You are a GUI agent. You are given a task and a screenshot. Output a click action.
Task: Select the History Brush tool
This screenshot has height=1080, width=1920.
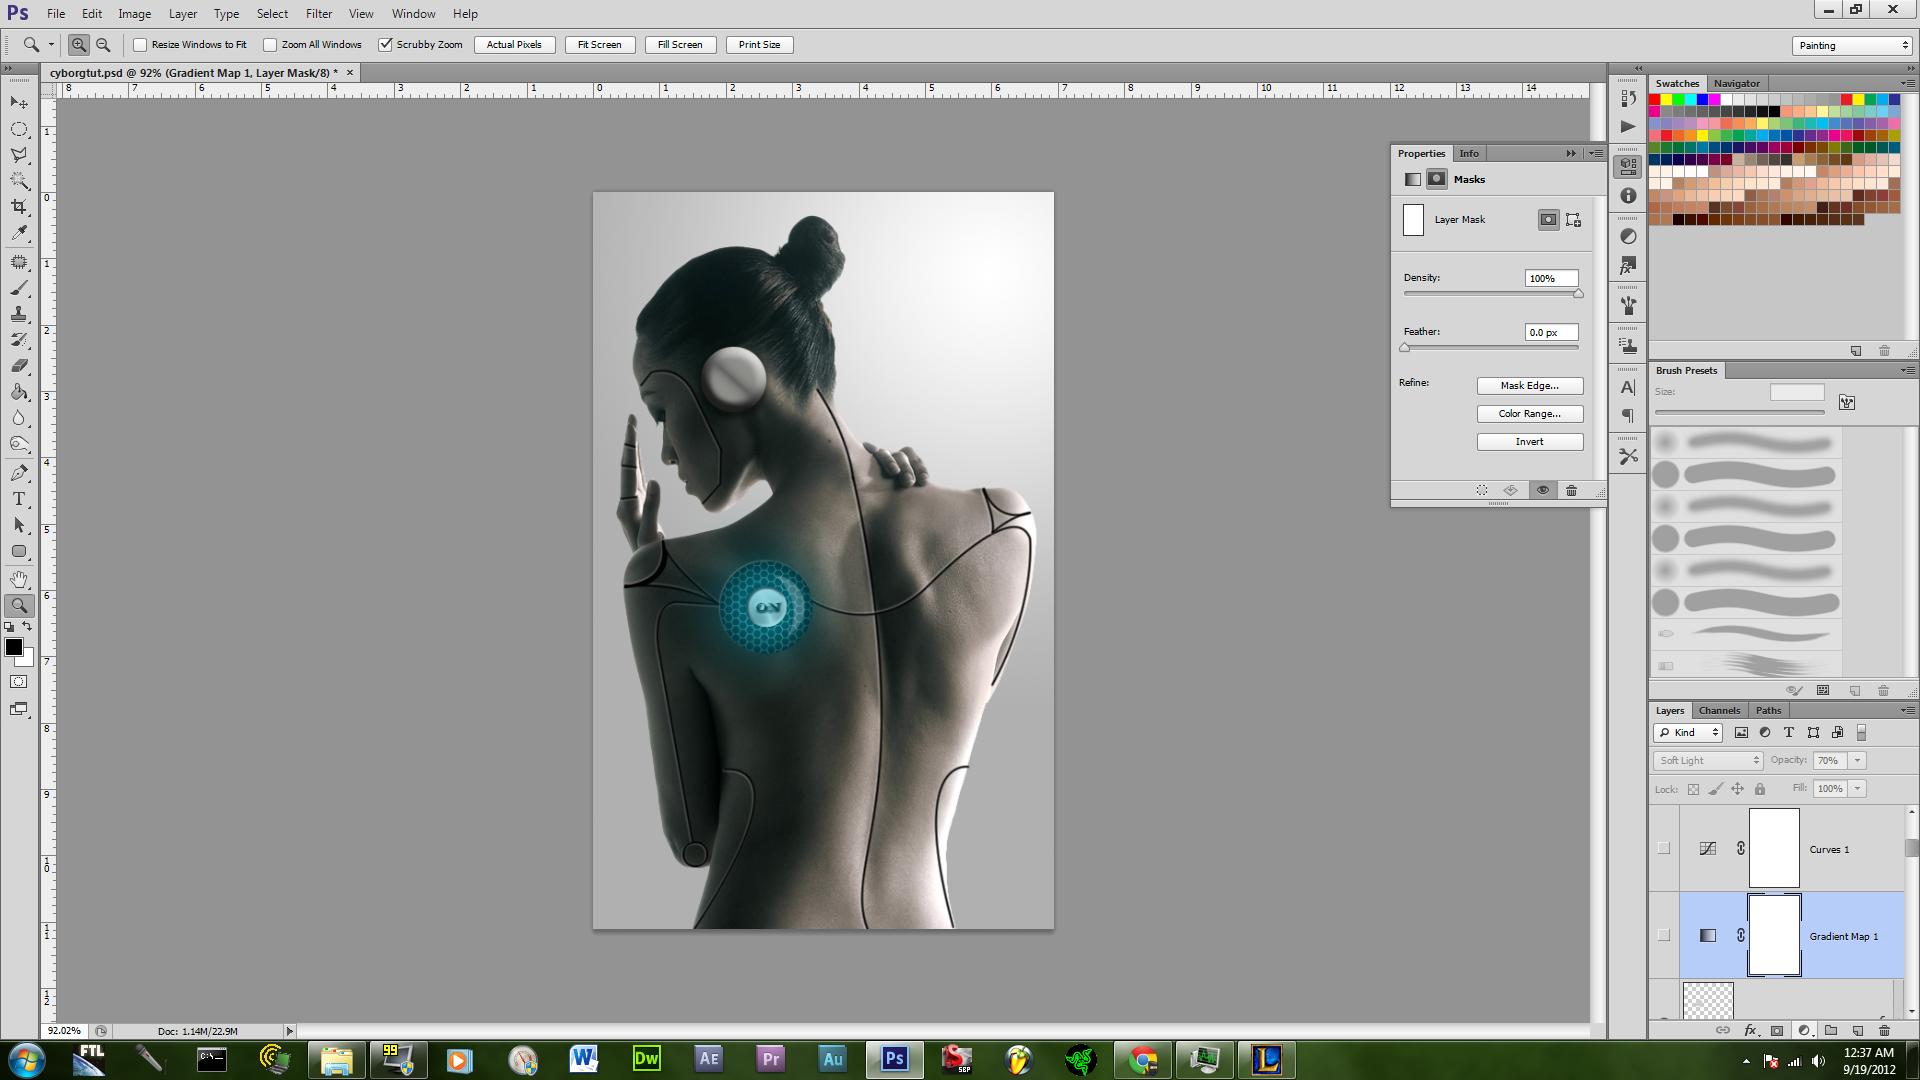click(19, 340)
